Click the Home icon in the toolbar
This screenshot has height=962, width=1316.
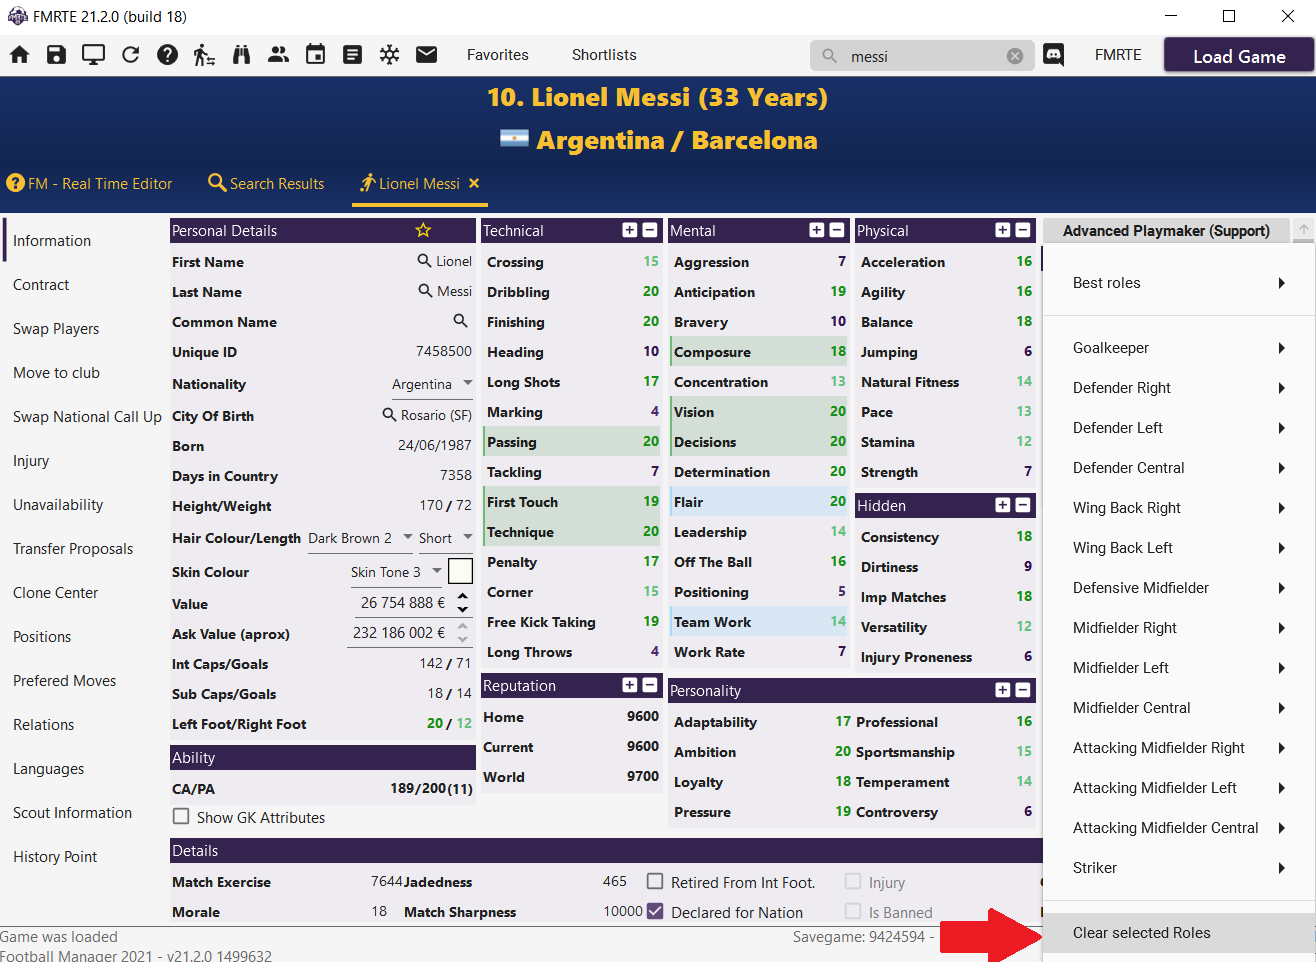[x=20, y=55]
